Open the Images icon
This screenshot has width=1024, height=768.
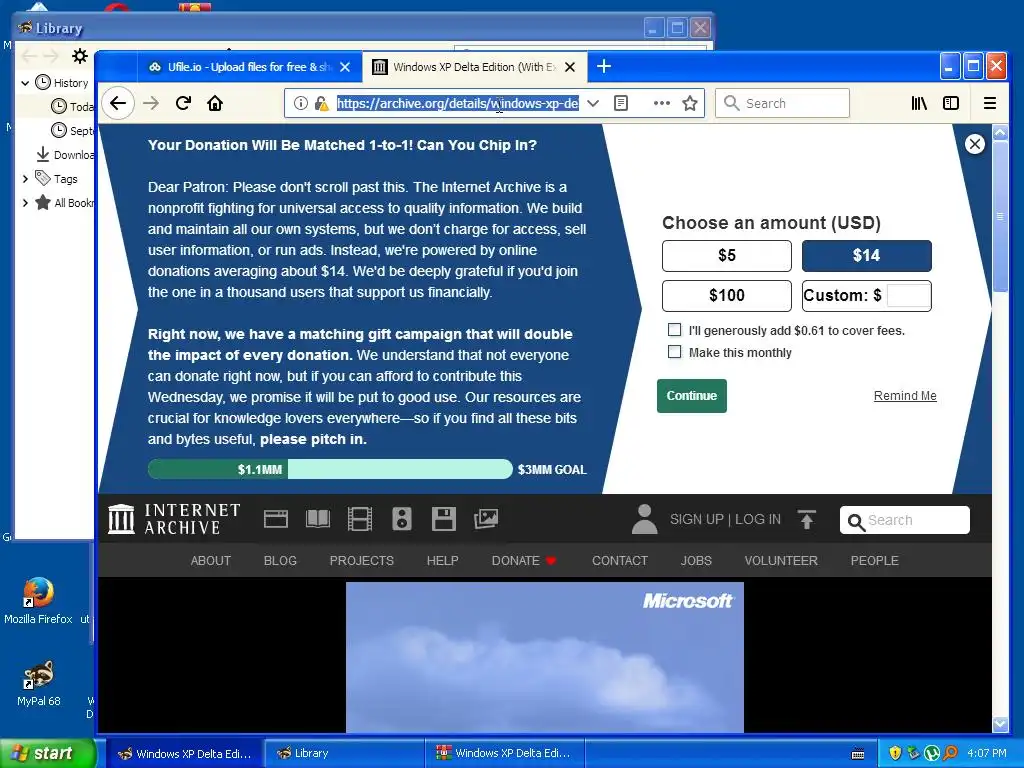(486, 519)
